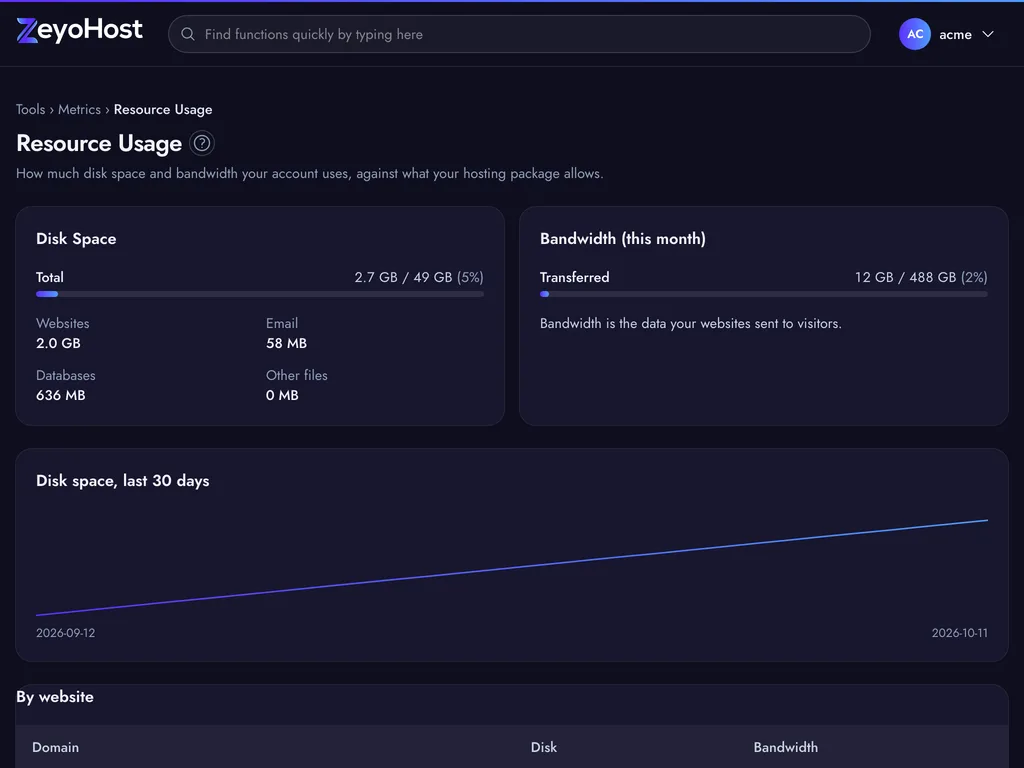Click the Resource Usage breadcrumb text
Image resolution: width=1024 pixels, height=768 pixels.
point(163,109)
